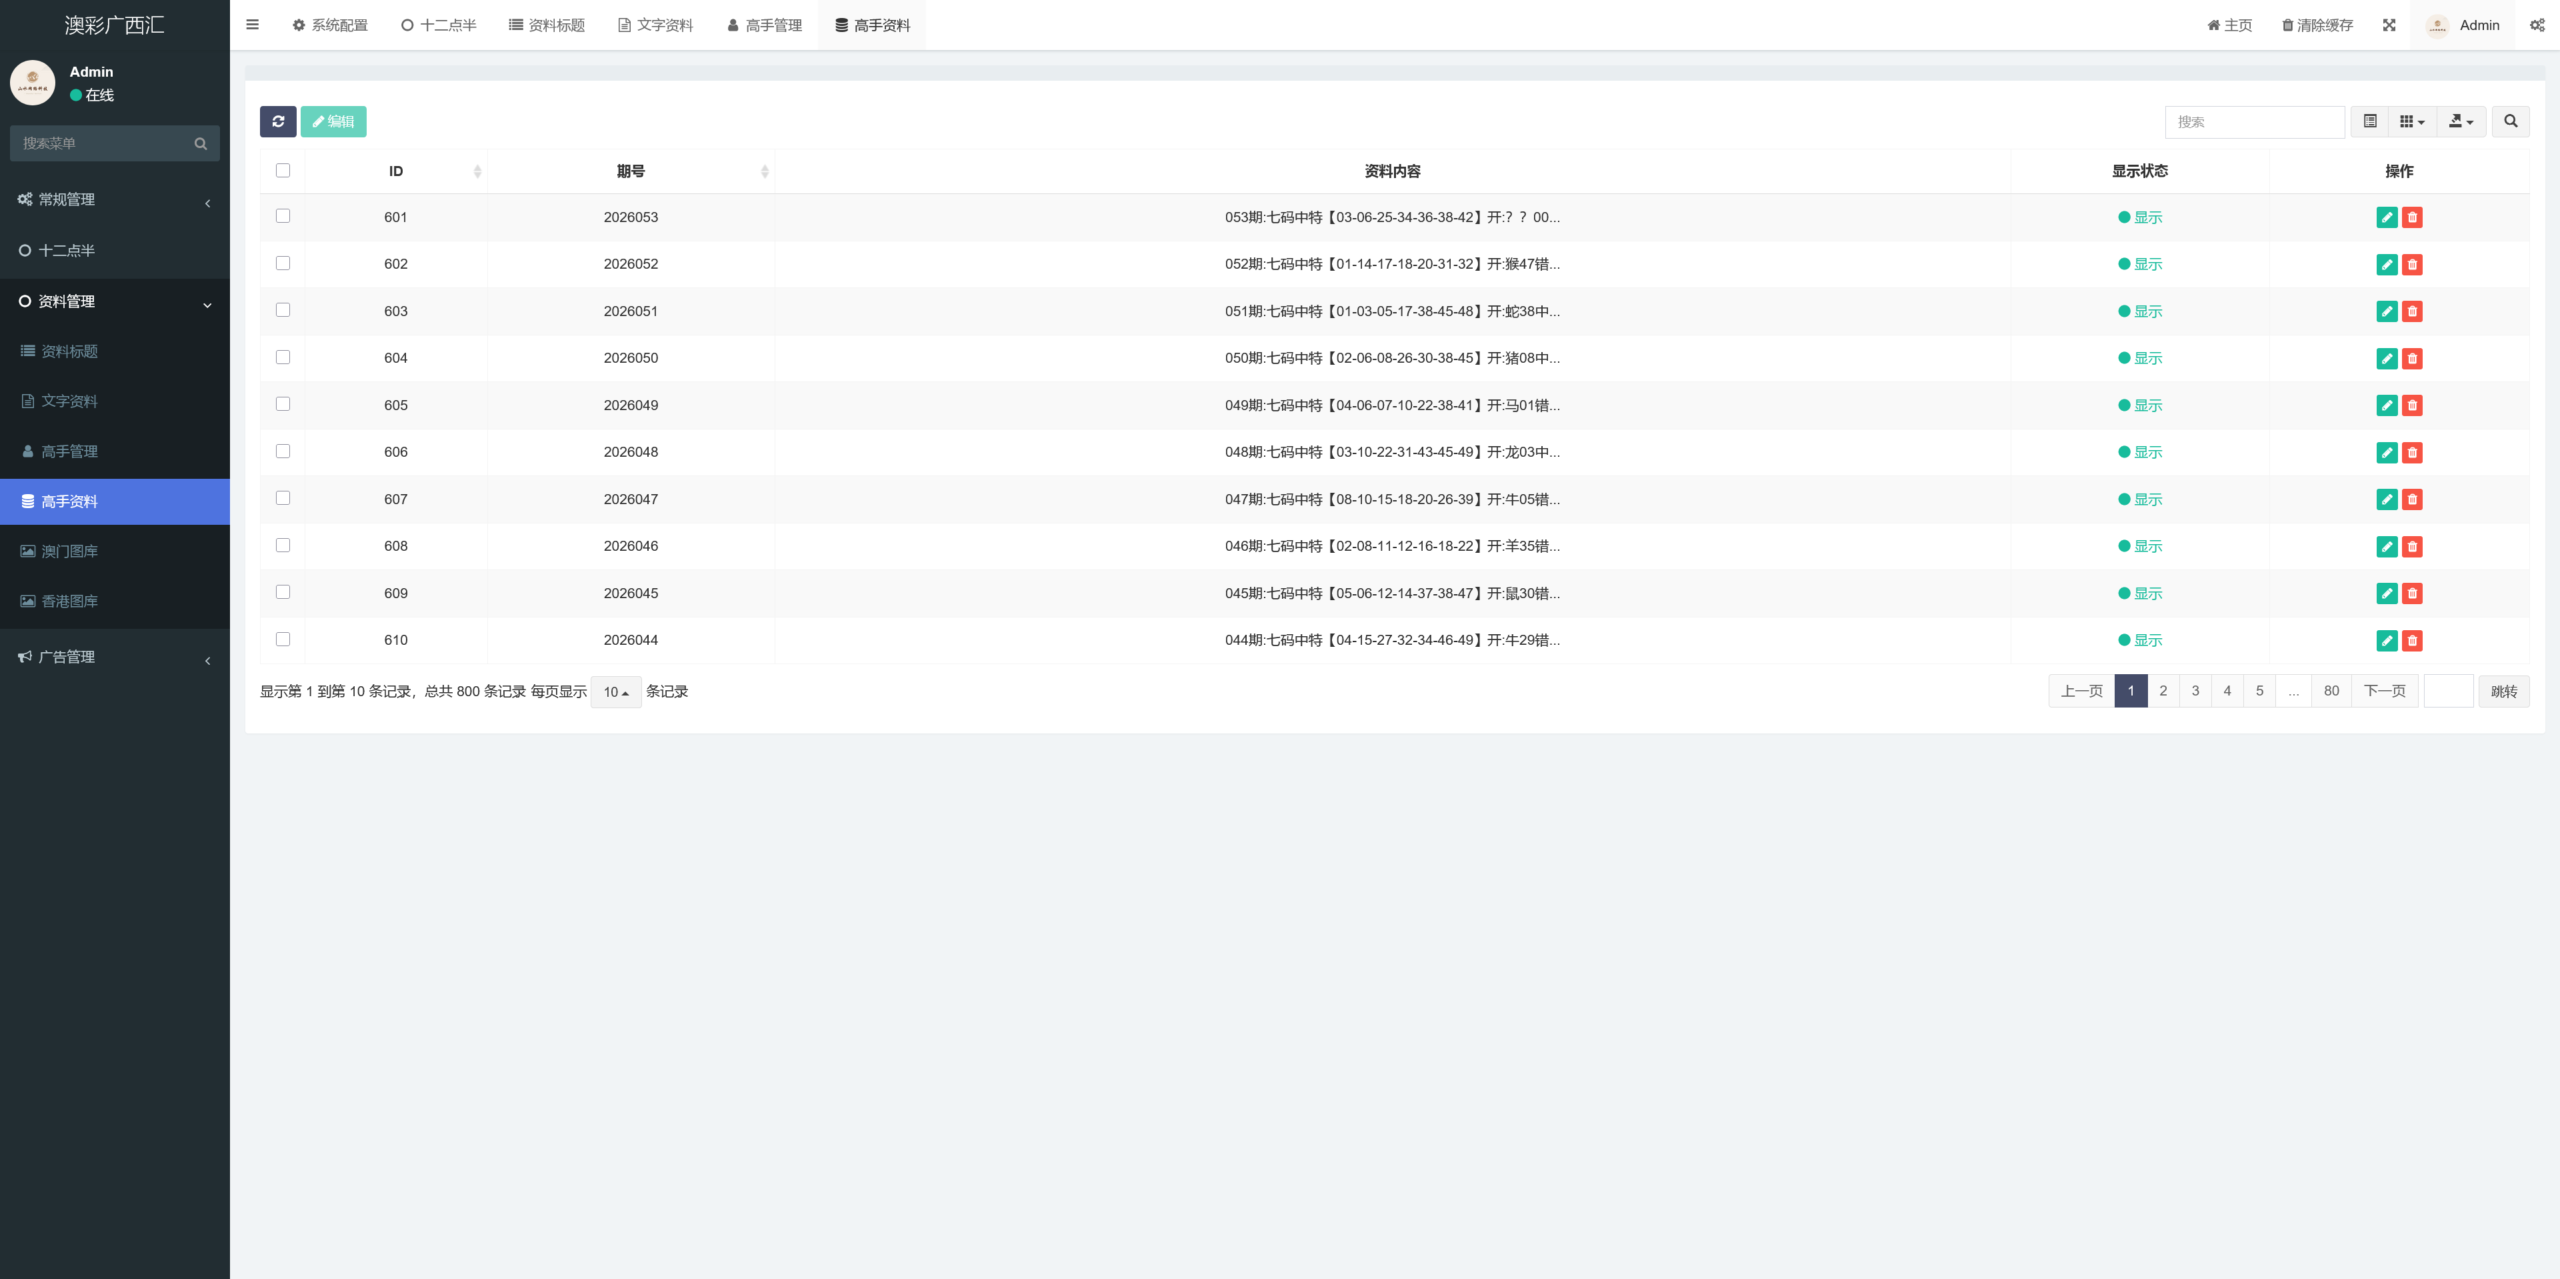2560x1279 pixels.
Task: Open the page size dropdown showing 10
Action: click(x=615, y=692)
